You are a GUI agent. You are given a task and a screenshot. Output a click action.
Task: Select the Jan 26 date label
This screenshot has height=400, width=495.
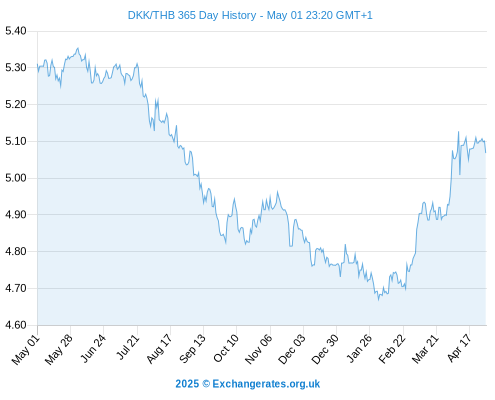point(359,348)
